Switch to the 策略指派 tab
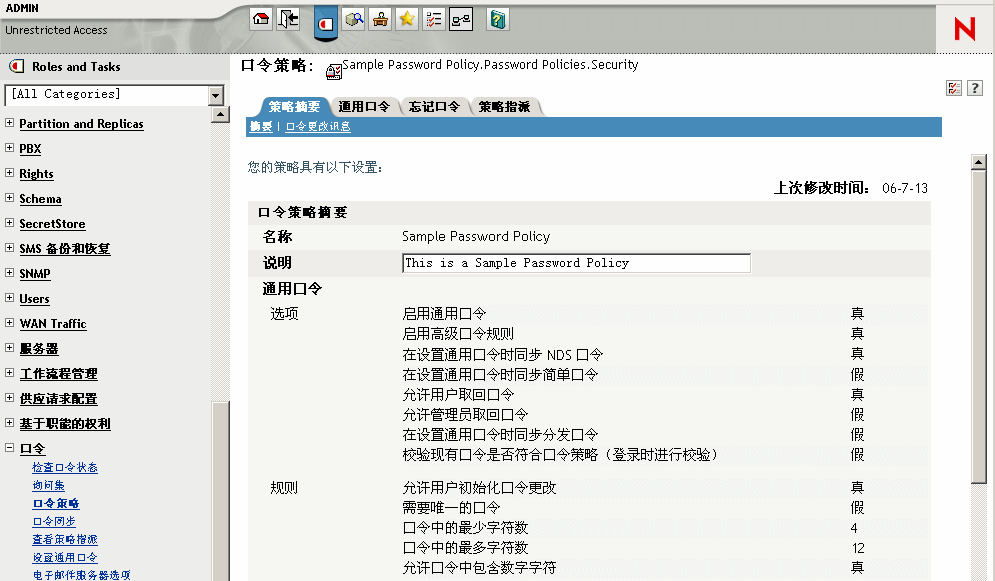 (504, 107)
